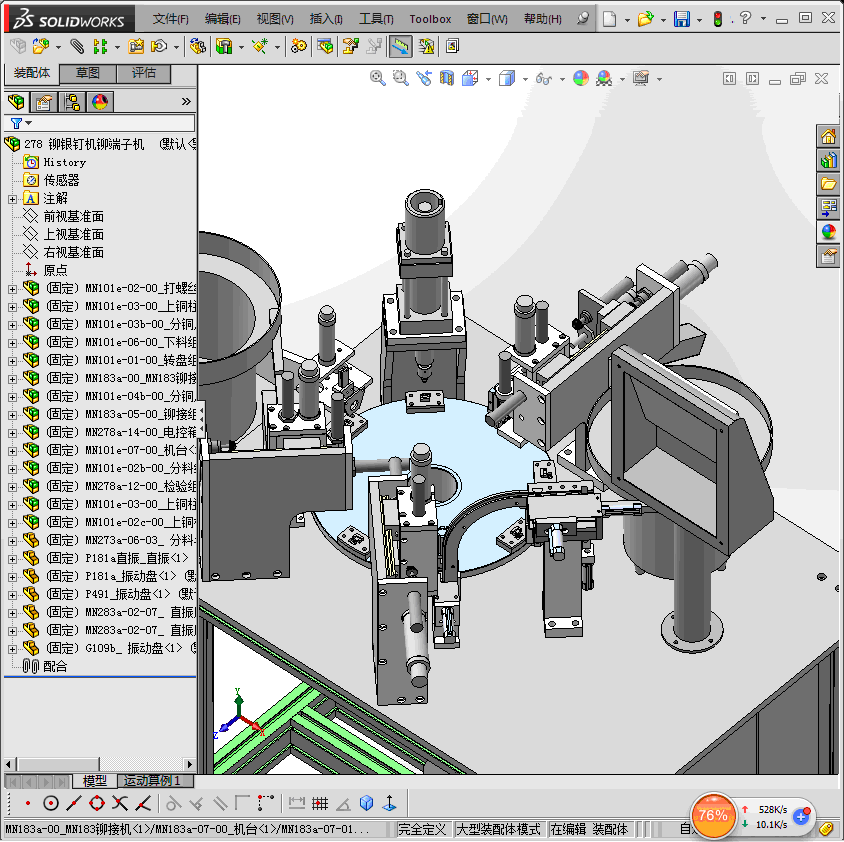This screenshot has height=842, width=844.
Task: Click the Edit Appearance sphere icon
Action: 581,78
